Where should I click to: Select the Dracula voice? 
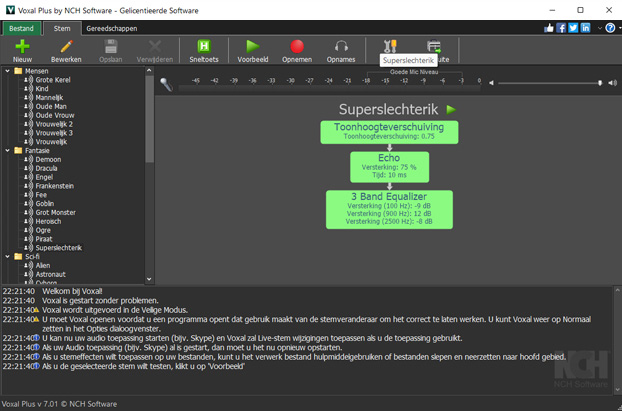[46, 168]
